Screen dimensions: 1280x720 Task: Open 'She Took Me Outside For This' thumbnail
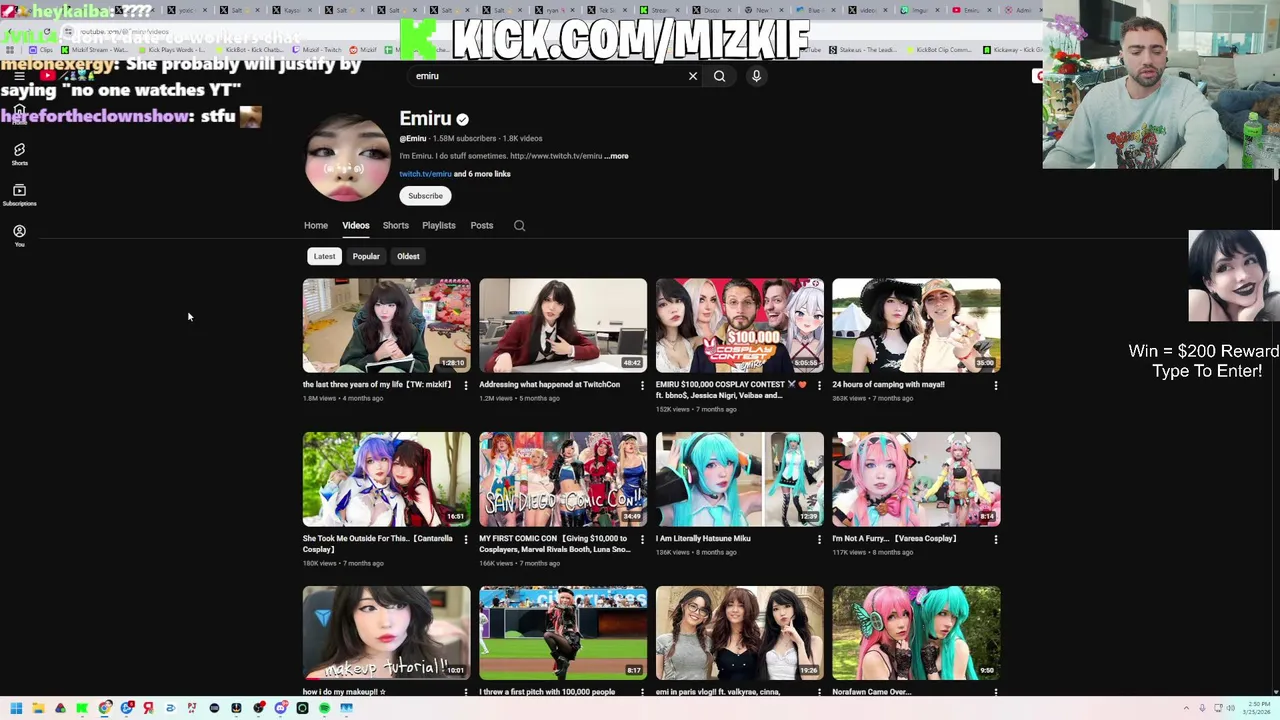pyautogui.click(x=387, y=479)
